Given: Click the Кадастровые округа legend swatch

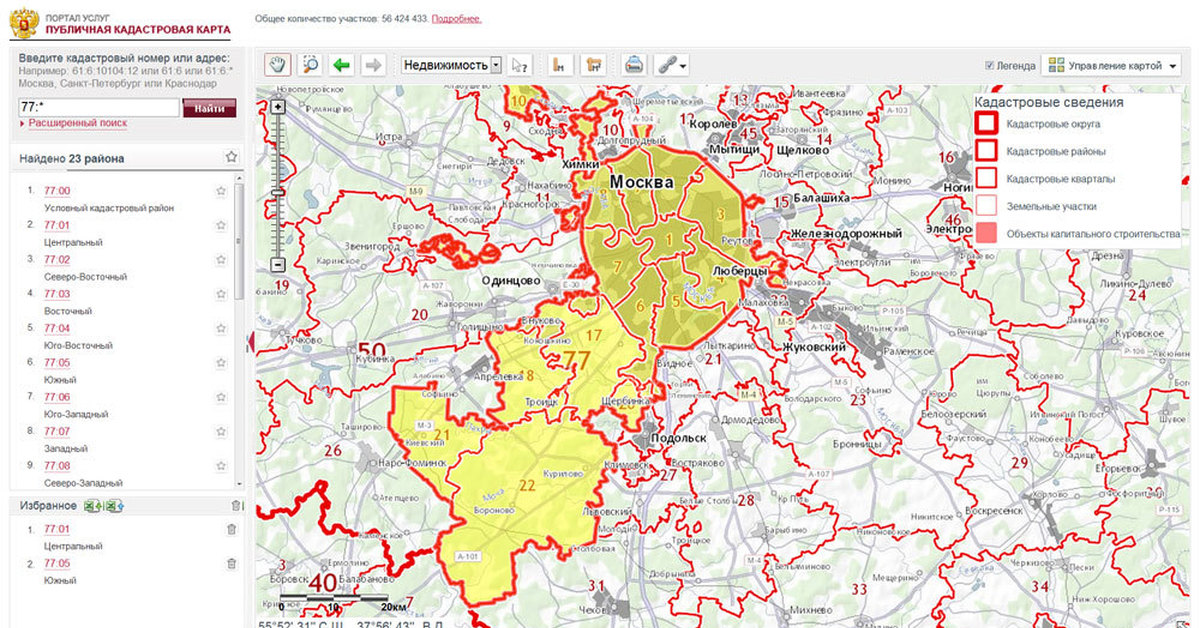Looking at the screenshot, I should [x=986, y=124].
